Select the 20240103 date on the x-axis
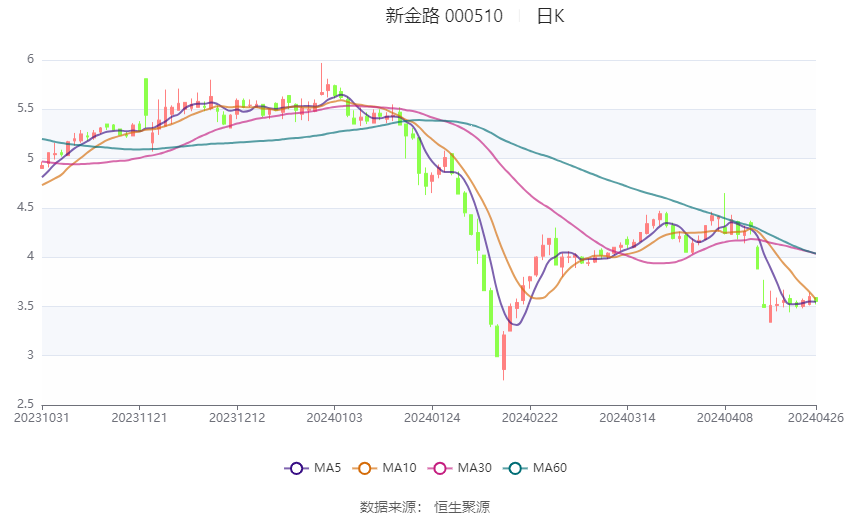 (334, 417)
